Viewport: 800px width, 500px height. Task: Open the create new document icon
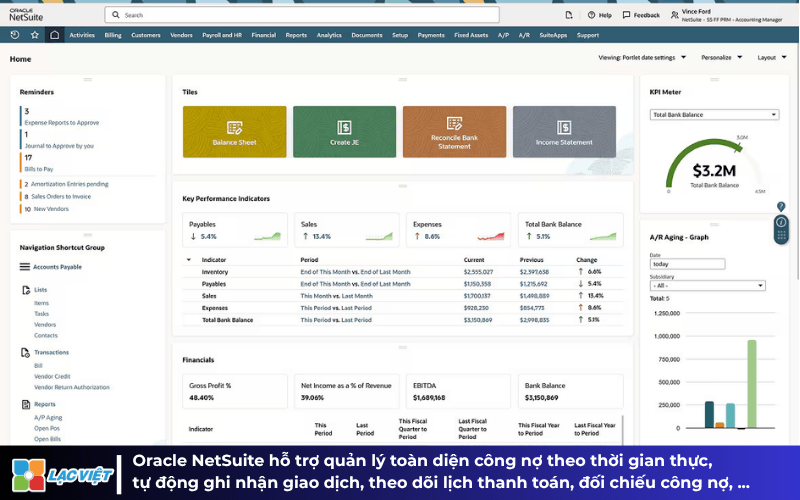(x=569, y=15)
